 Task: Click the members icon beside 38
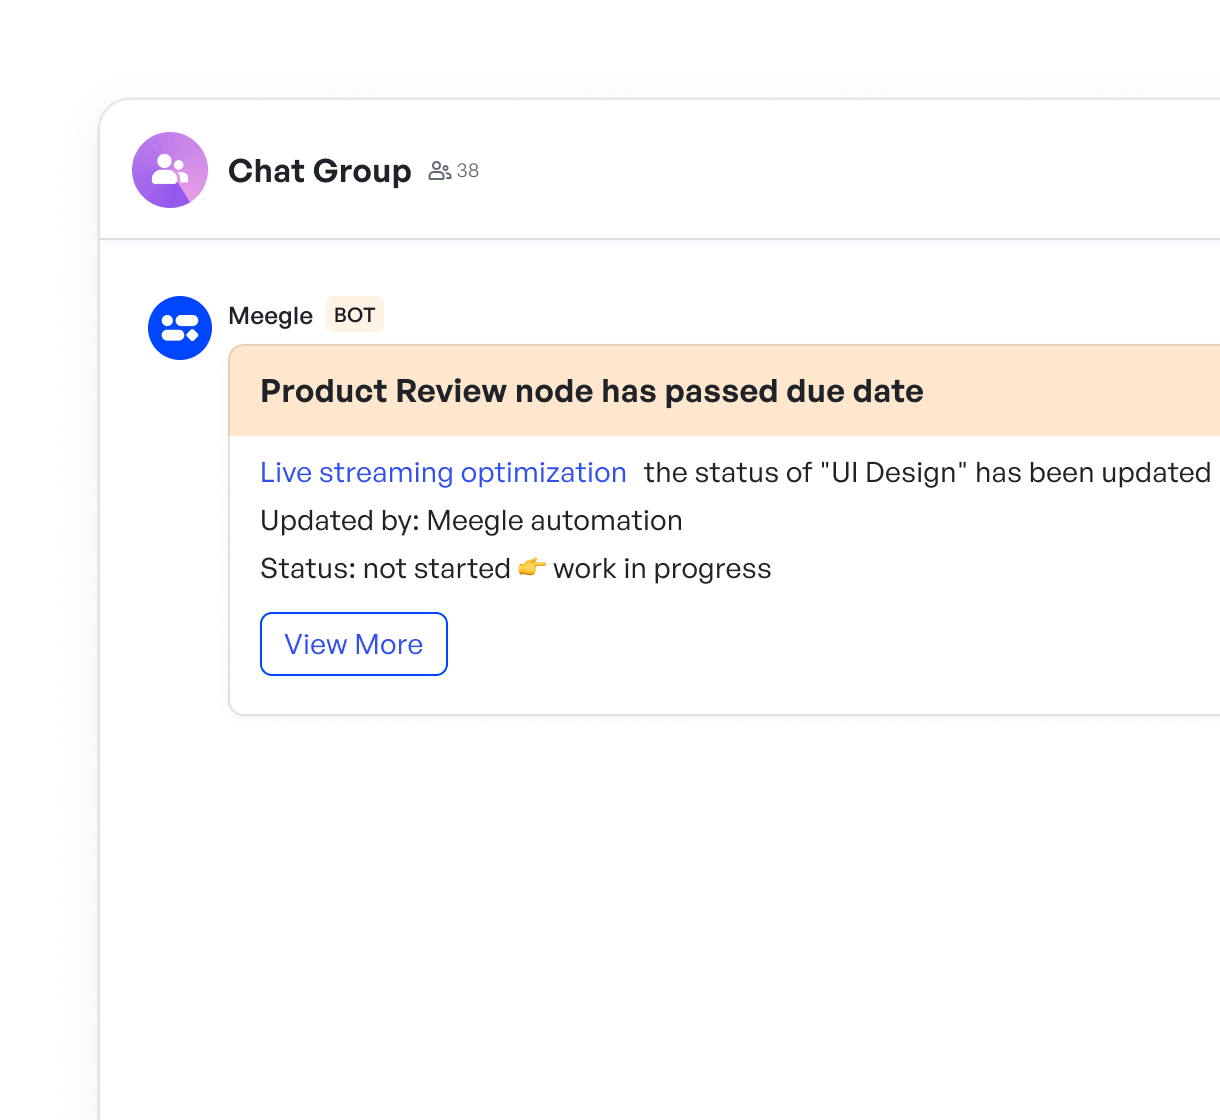coord(439,171)
